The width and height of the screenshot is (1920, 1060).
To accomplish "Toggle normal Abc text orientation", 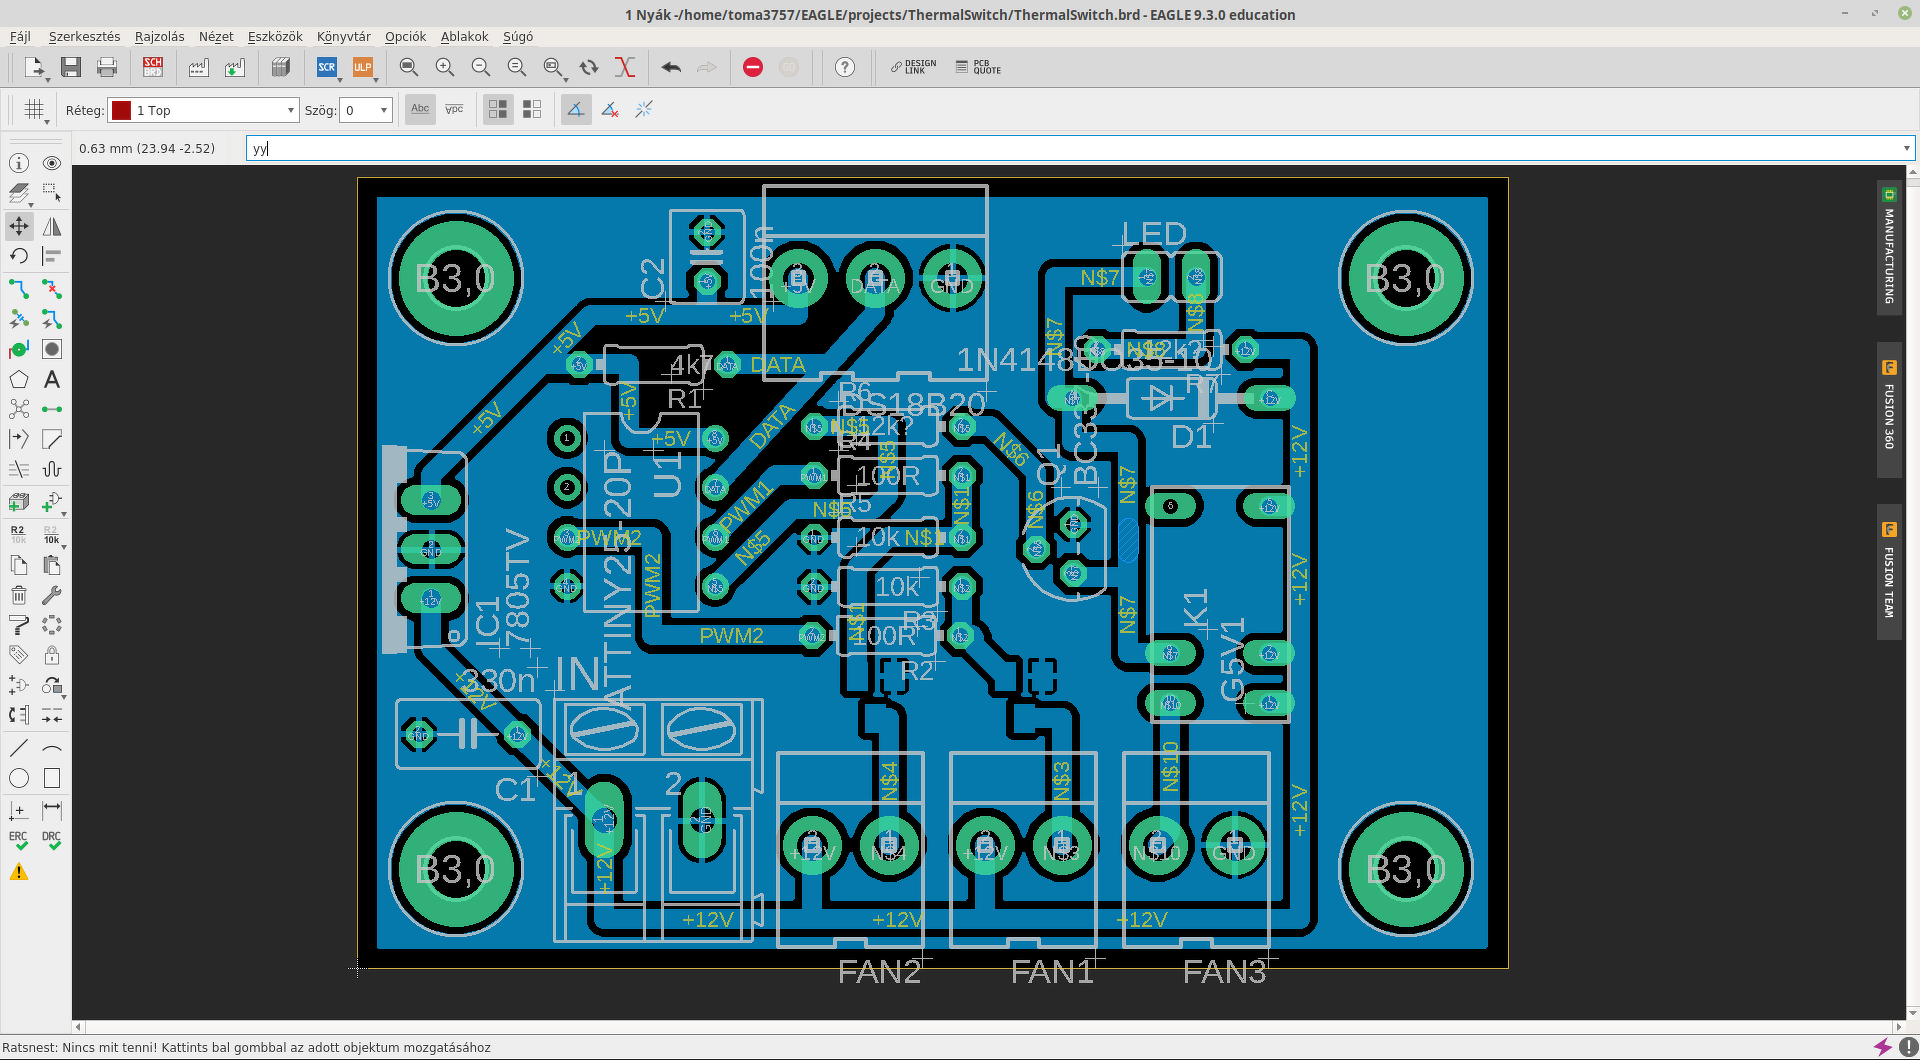I will click(421, 109).
